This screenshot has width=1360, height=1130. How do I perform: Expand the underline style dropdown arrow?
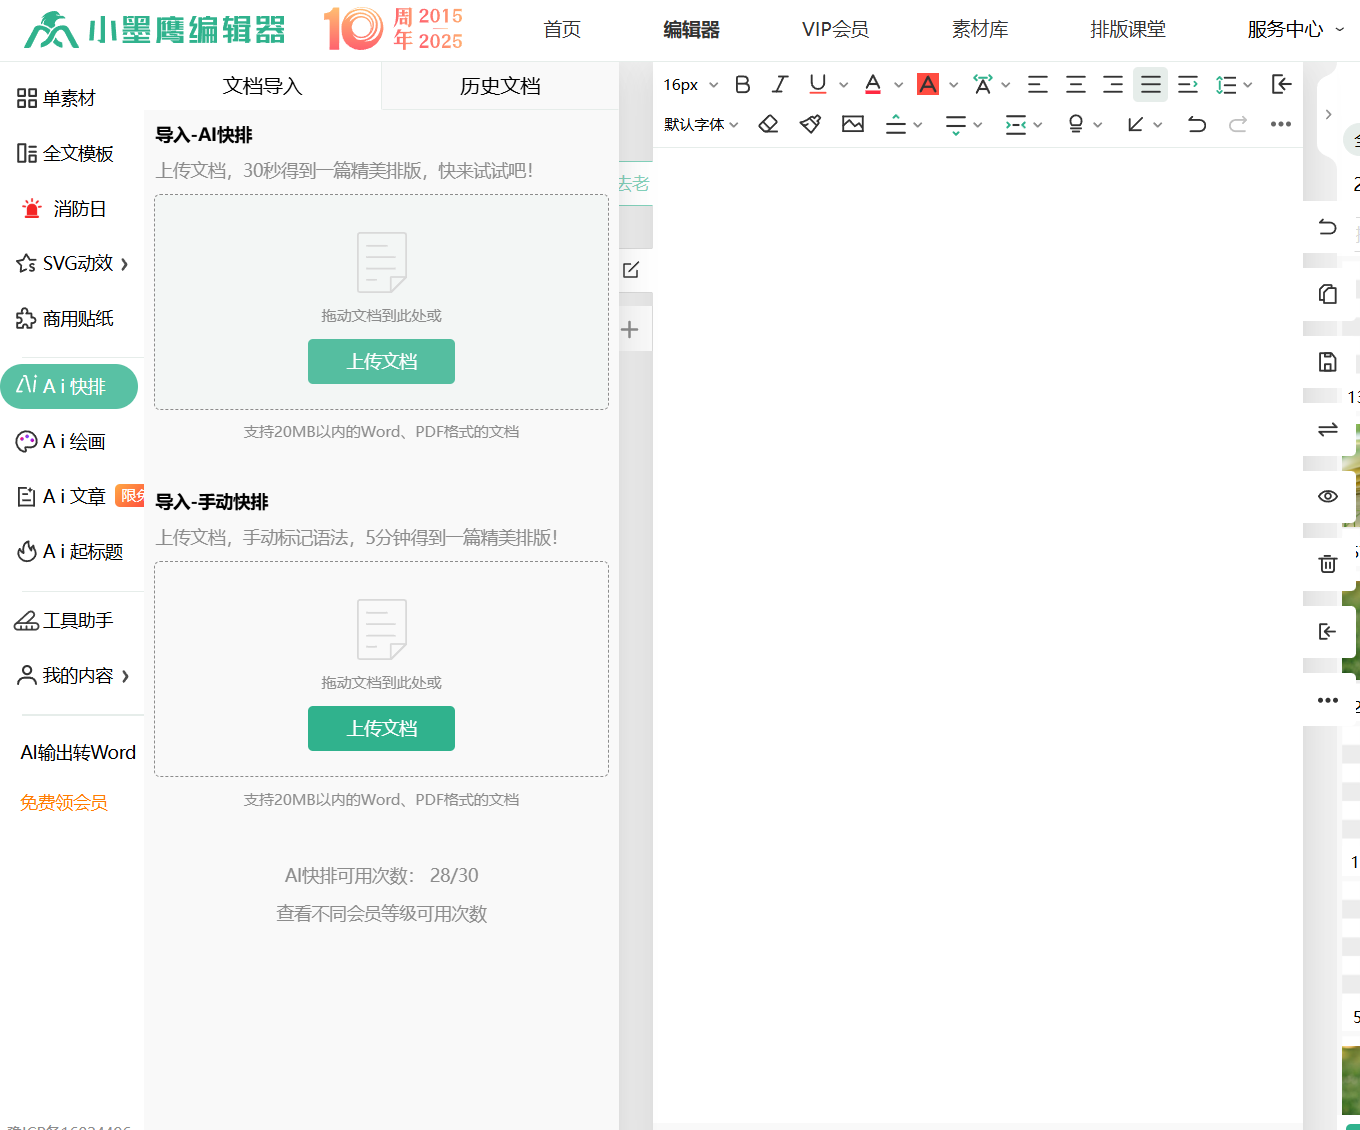click(843, 85)
